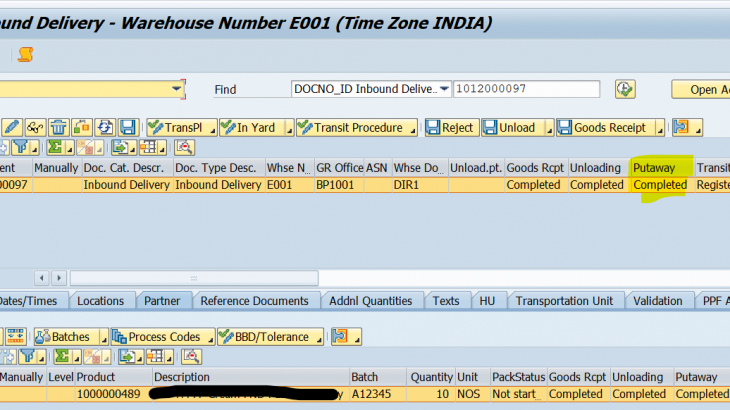Click the scroll-left arrow under header grid
This screenshot has height=410, width=730.
pos(42,278)
